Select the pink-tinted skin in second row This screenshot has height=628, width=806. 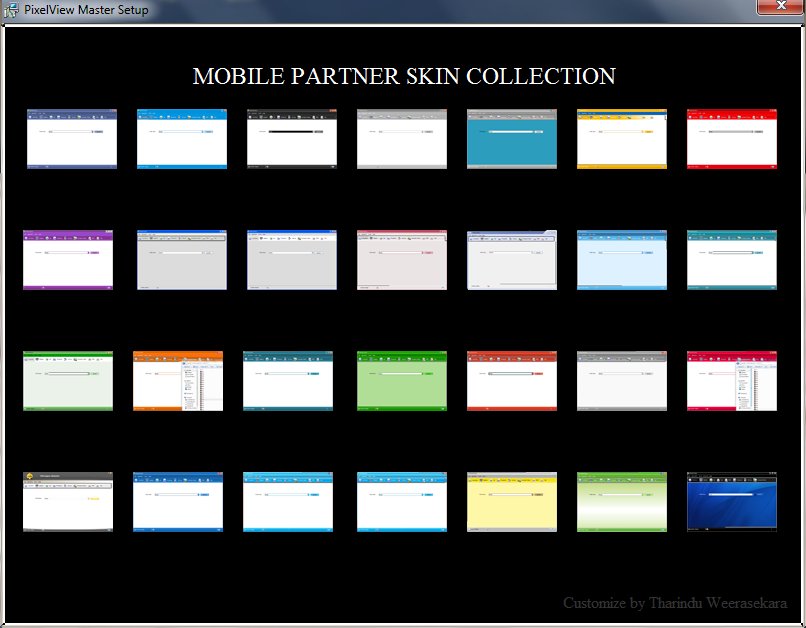click(401, 259)
